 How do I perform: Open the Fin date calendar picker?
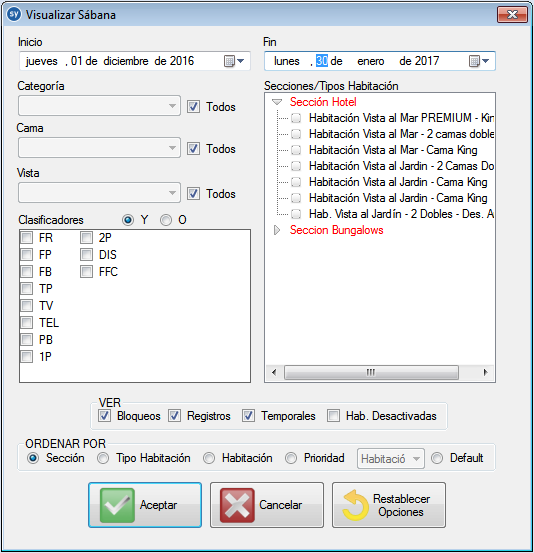click(479, 61)
